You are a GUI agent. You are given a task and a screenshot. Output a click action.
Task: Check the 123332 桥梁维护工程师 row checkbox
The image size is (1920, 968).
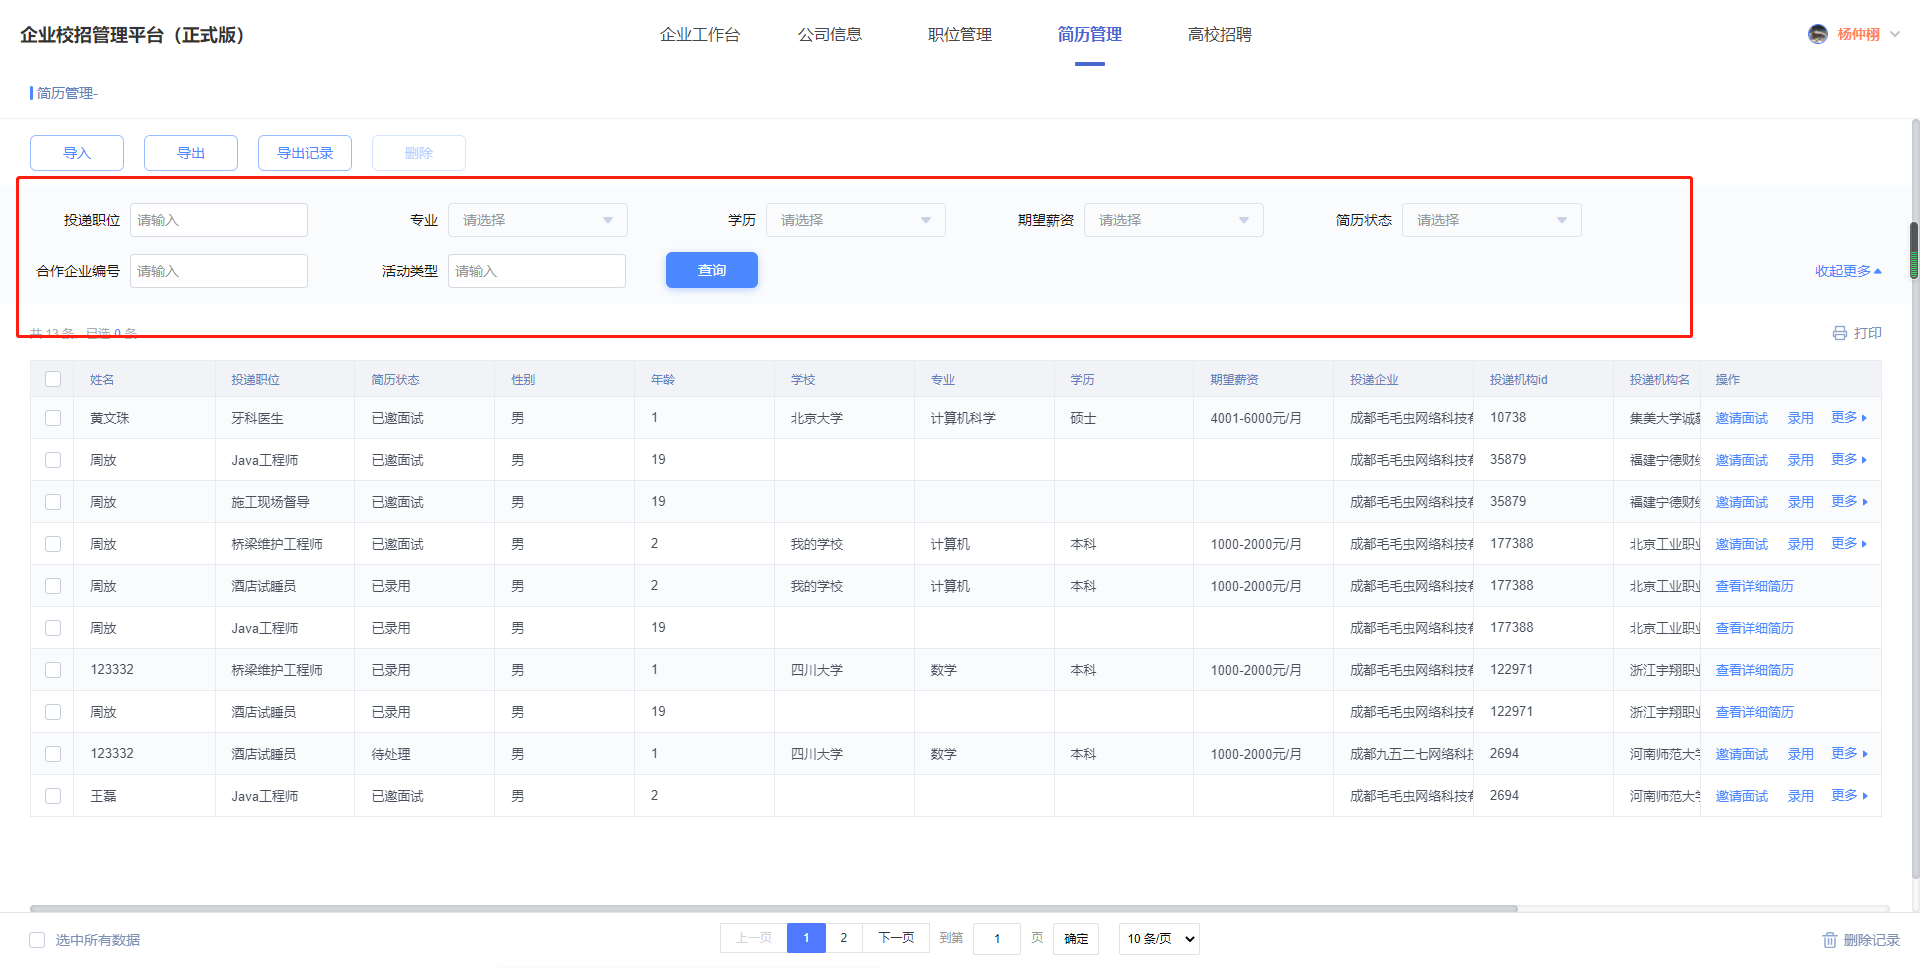(53, 670)
